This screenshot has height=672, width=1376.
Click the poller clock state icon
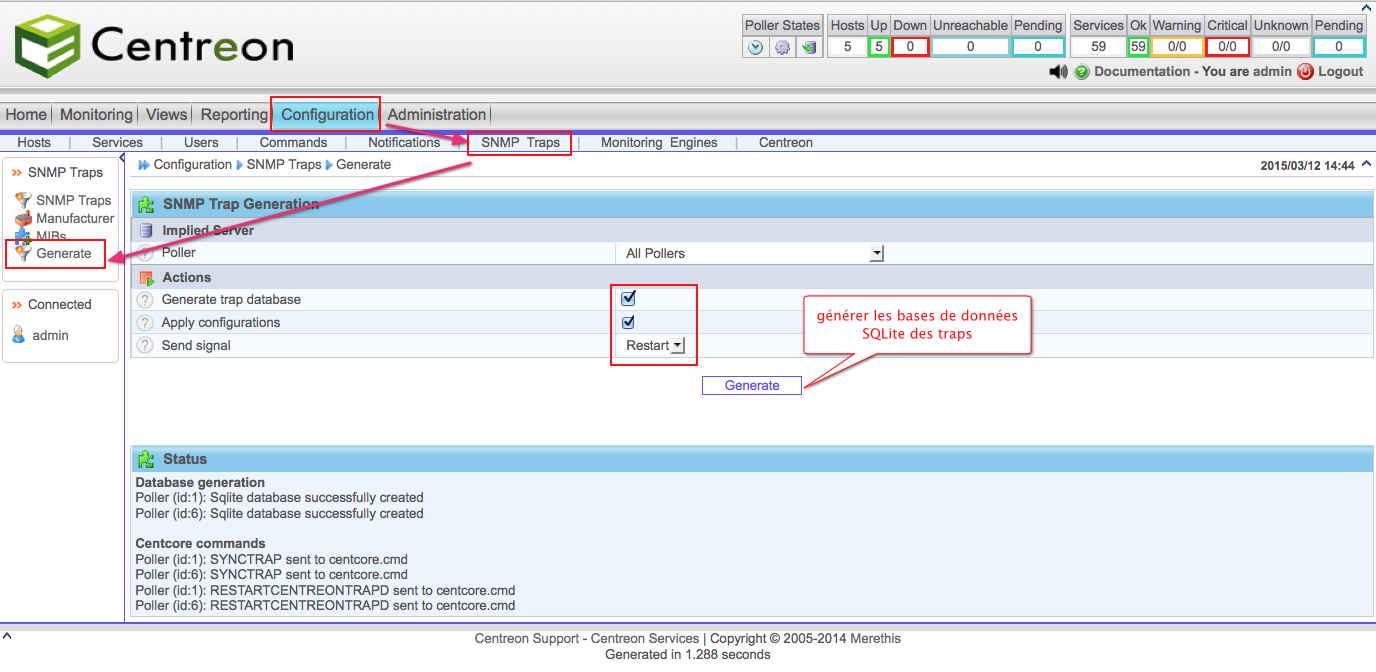click(x=756, y=47)
